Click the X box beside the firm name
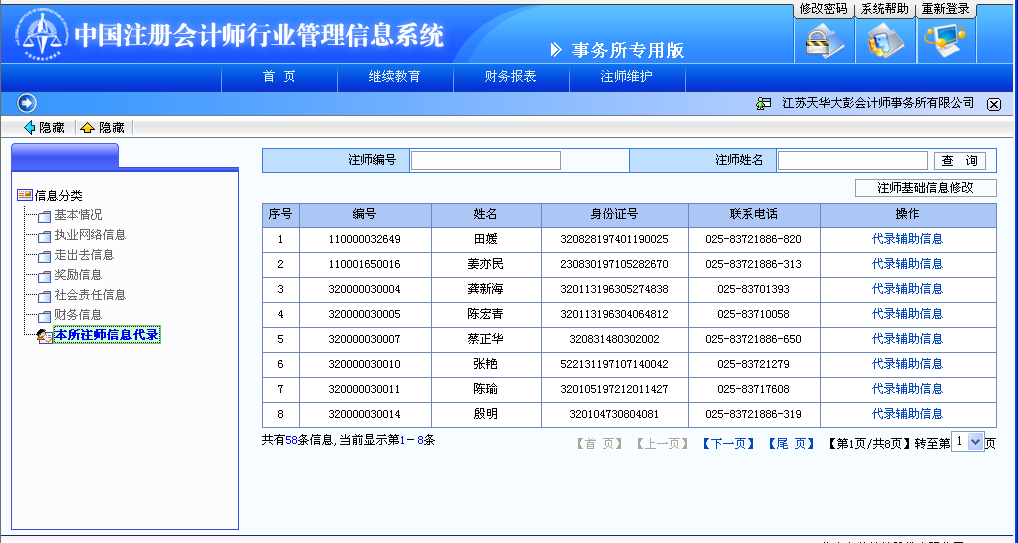The width and height of the screenshot is (1018, 543). coord(993,104)
